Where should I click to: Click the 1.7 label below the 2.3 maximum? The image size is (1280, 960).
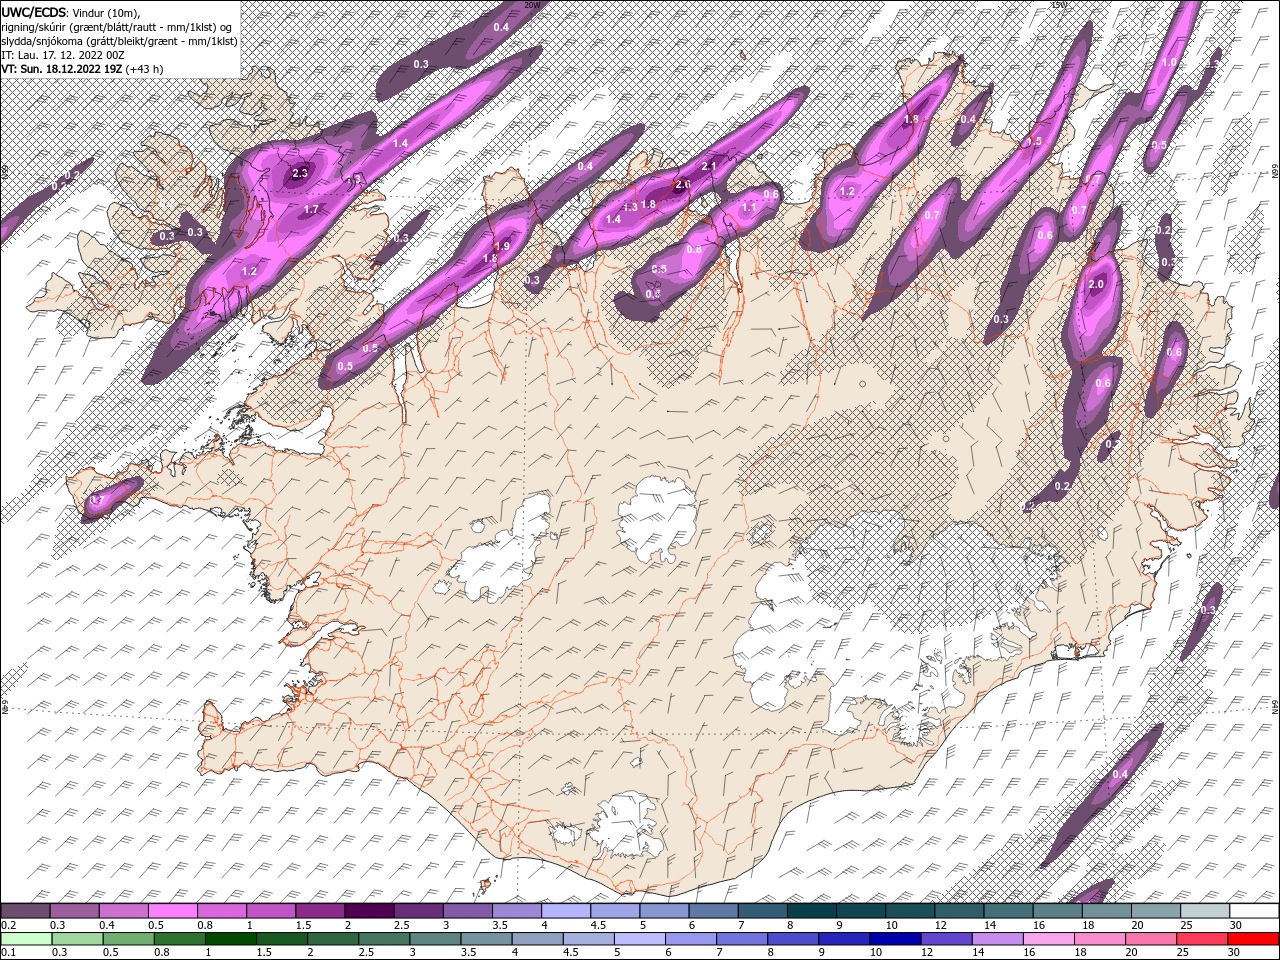(x=311, y=210)
